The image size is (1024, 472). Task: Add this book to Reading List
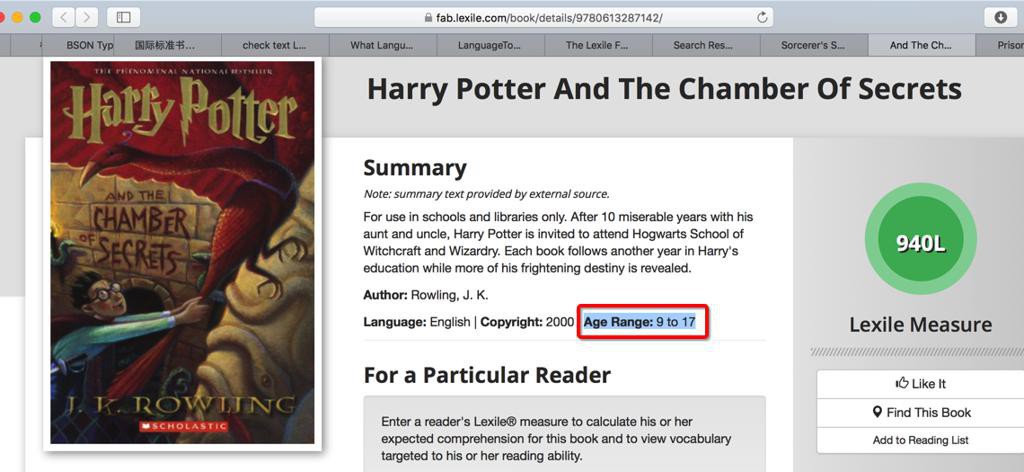(920, 440)
